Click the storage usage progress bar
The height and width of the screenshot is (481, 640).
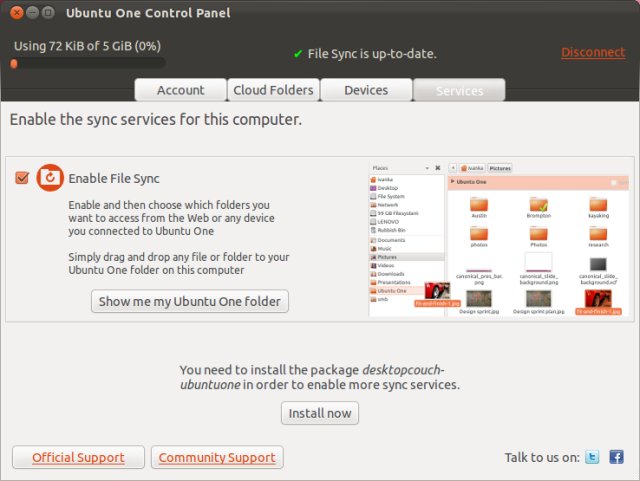point(88,63)
